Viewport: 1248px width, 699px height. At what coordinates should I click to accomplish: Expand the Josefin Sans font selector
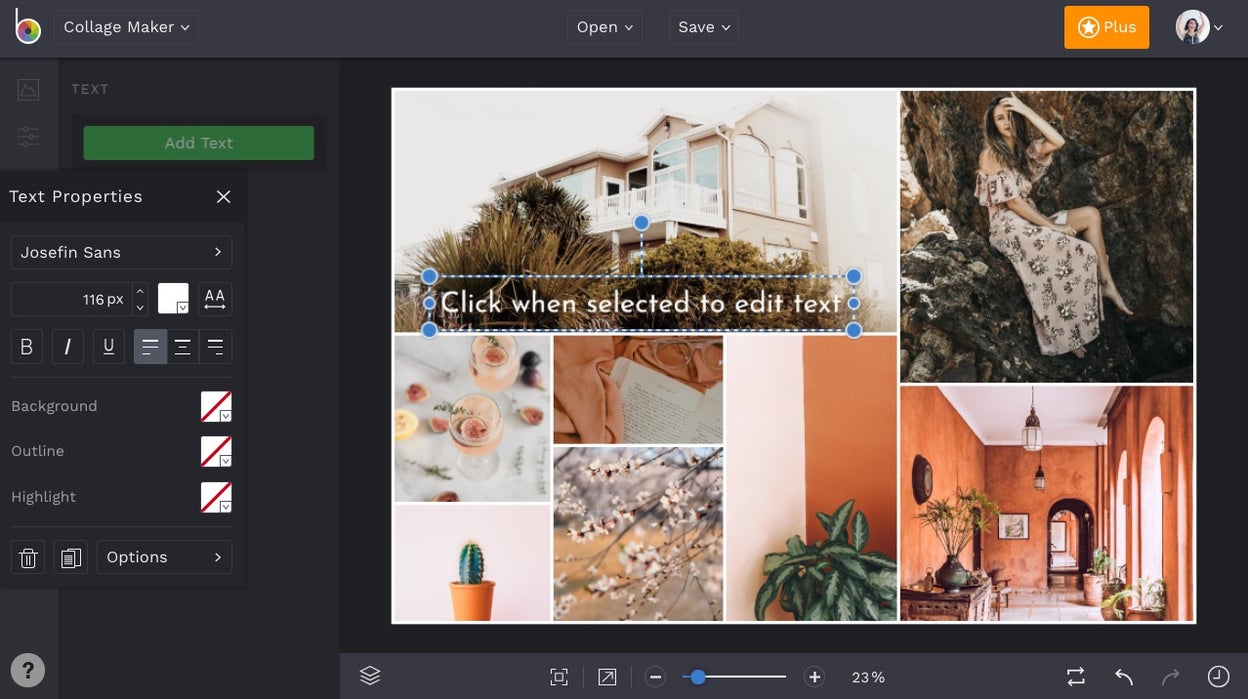coord(121,252)
